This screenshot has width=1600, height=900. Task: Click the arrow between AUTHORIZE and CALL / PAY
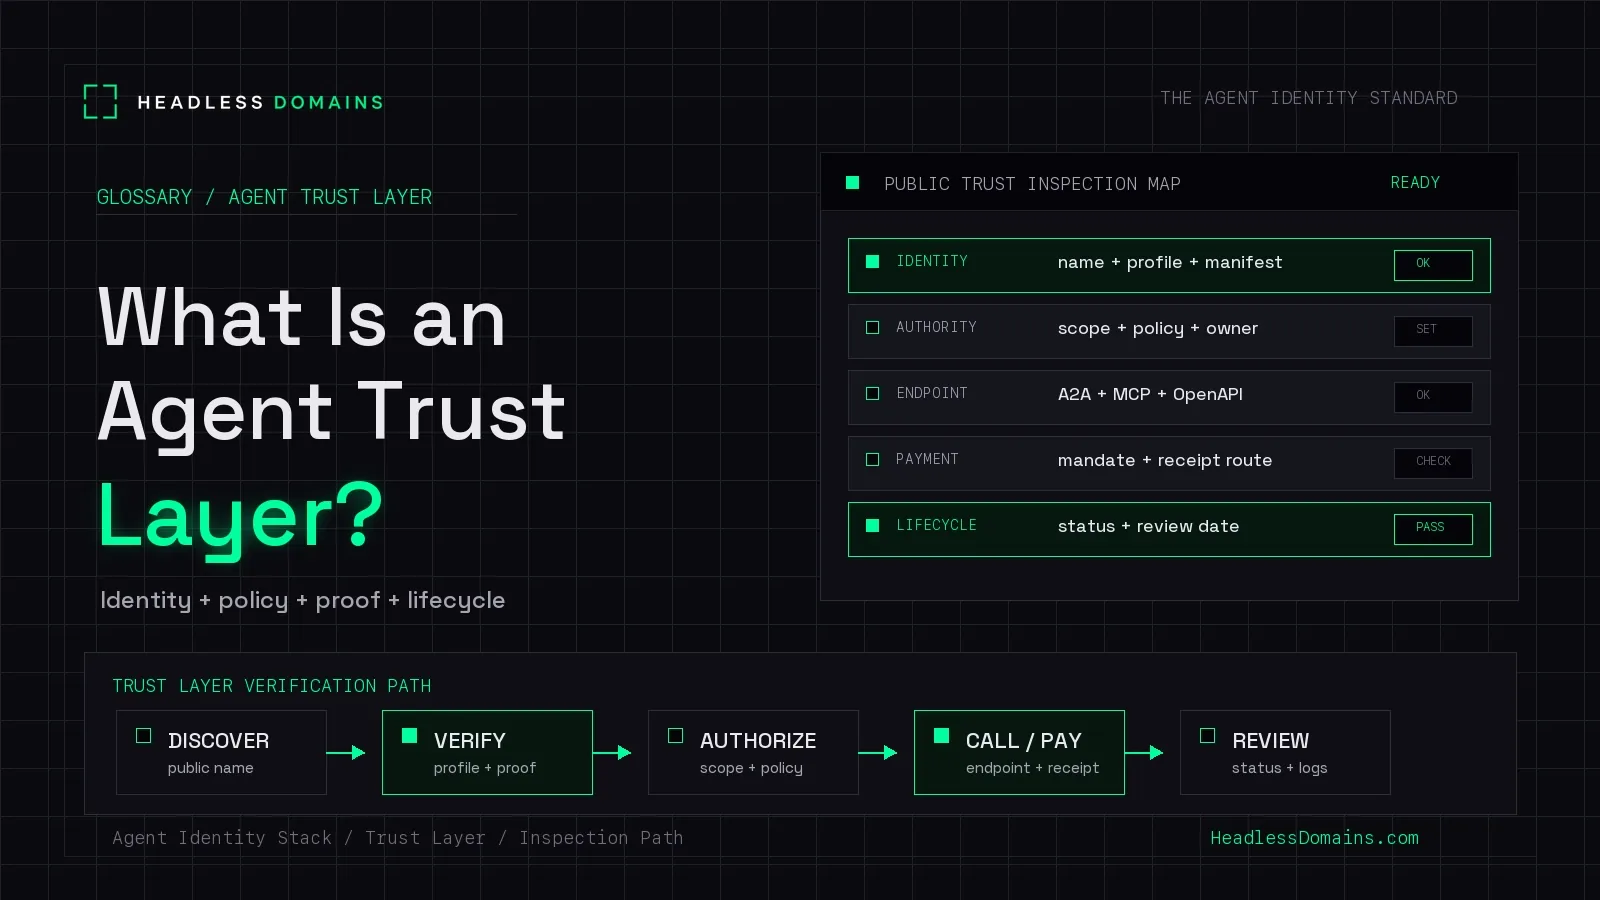pyautogui.click(x=878, y=752)
